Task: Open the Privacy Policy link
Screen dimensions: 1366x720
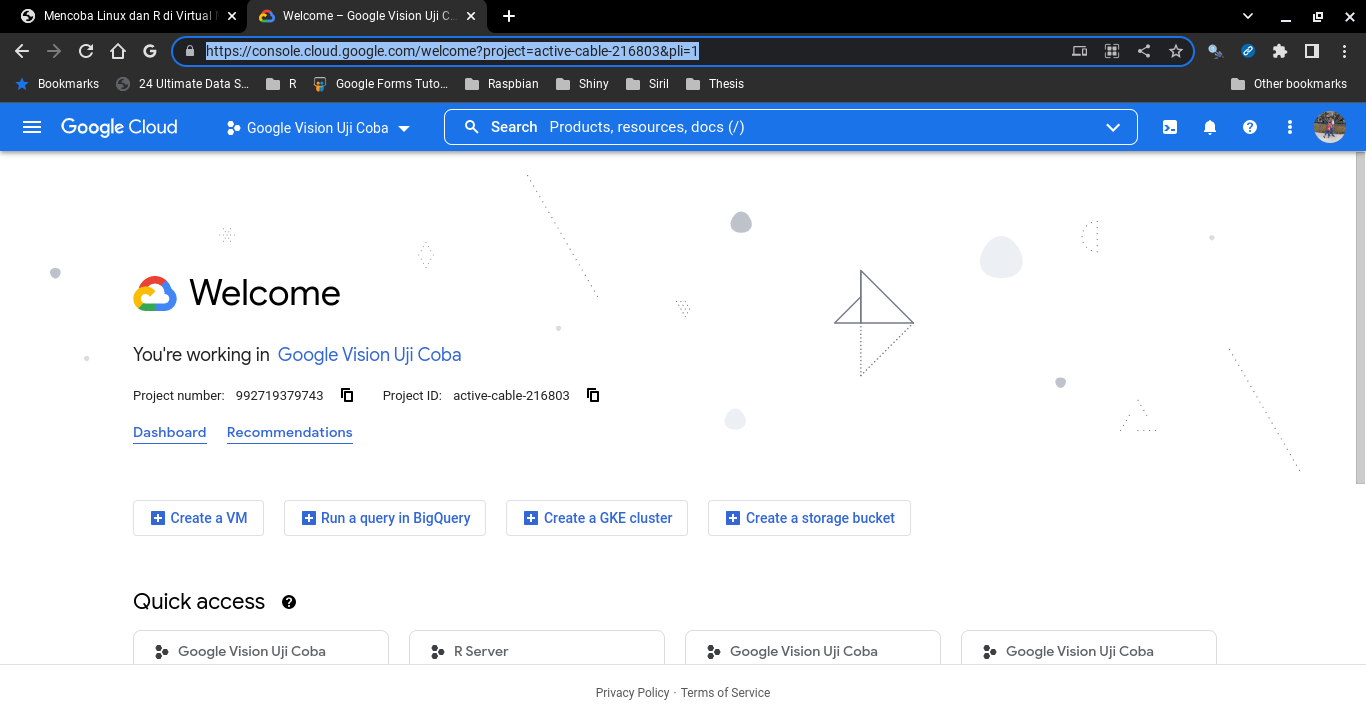Action: (632, 693)
